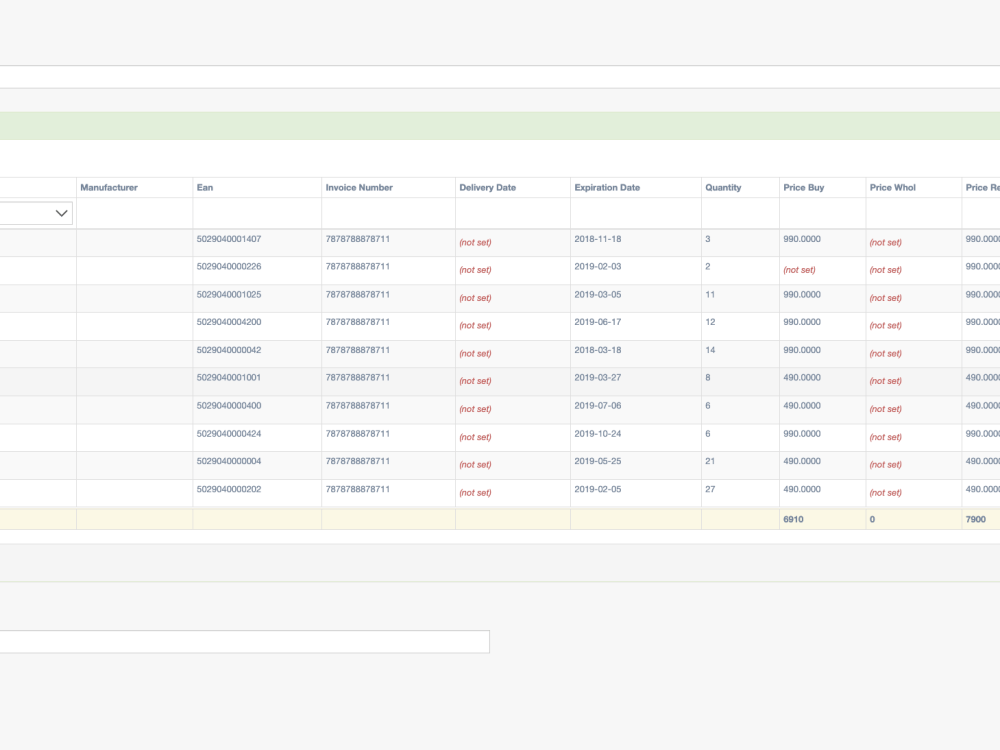This screenshot has width=1000, height=750.
Task: Click the long text input below the table
Action: pos(245,642)
